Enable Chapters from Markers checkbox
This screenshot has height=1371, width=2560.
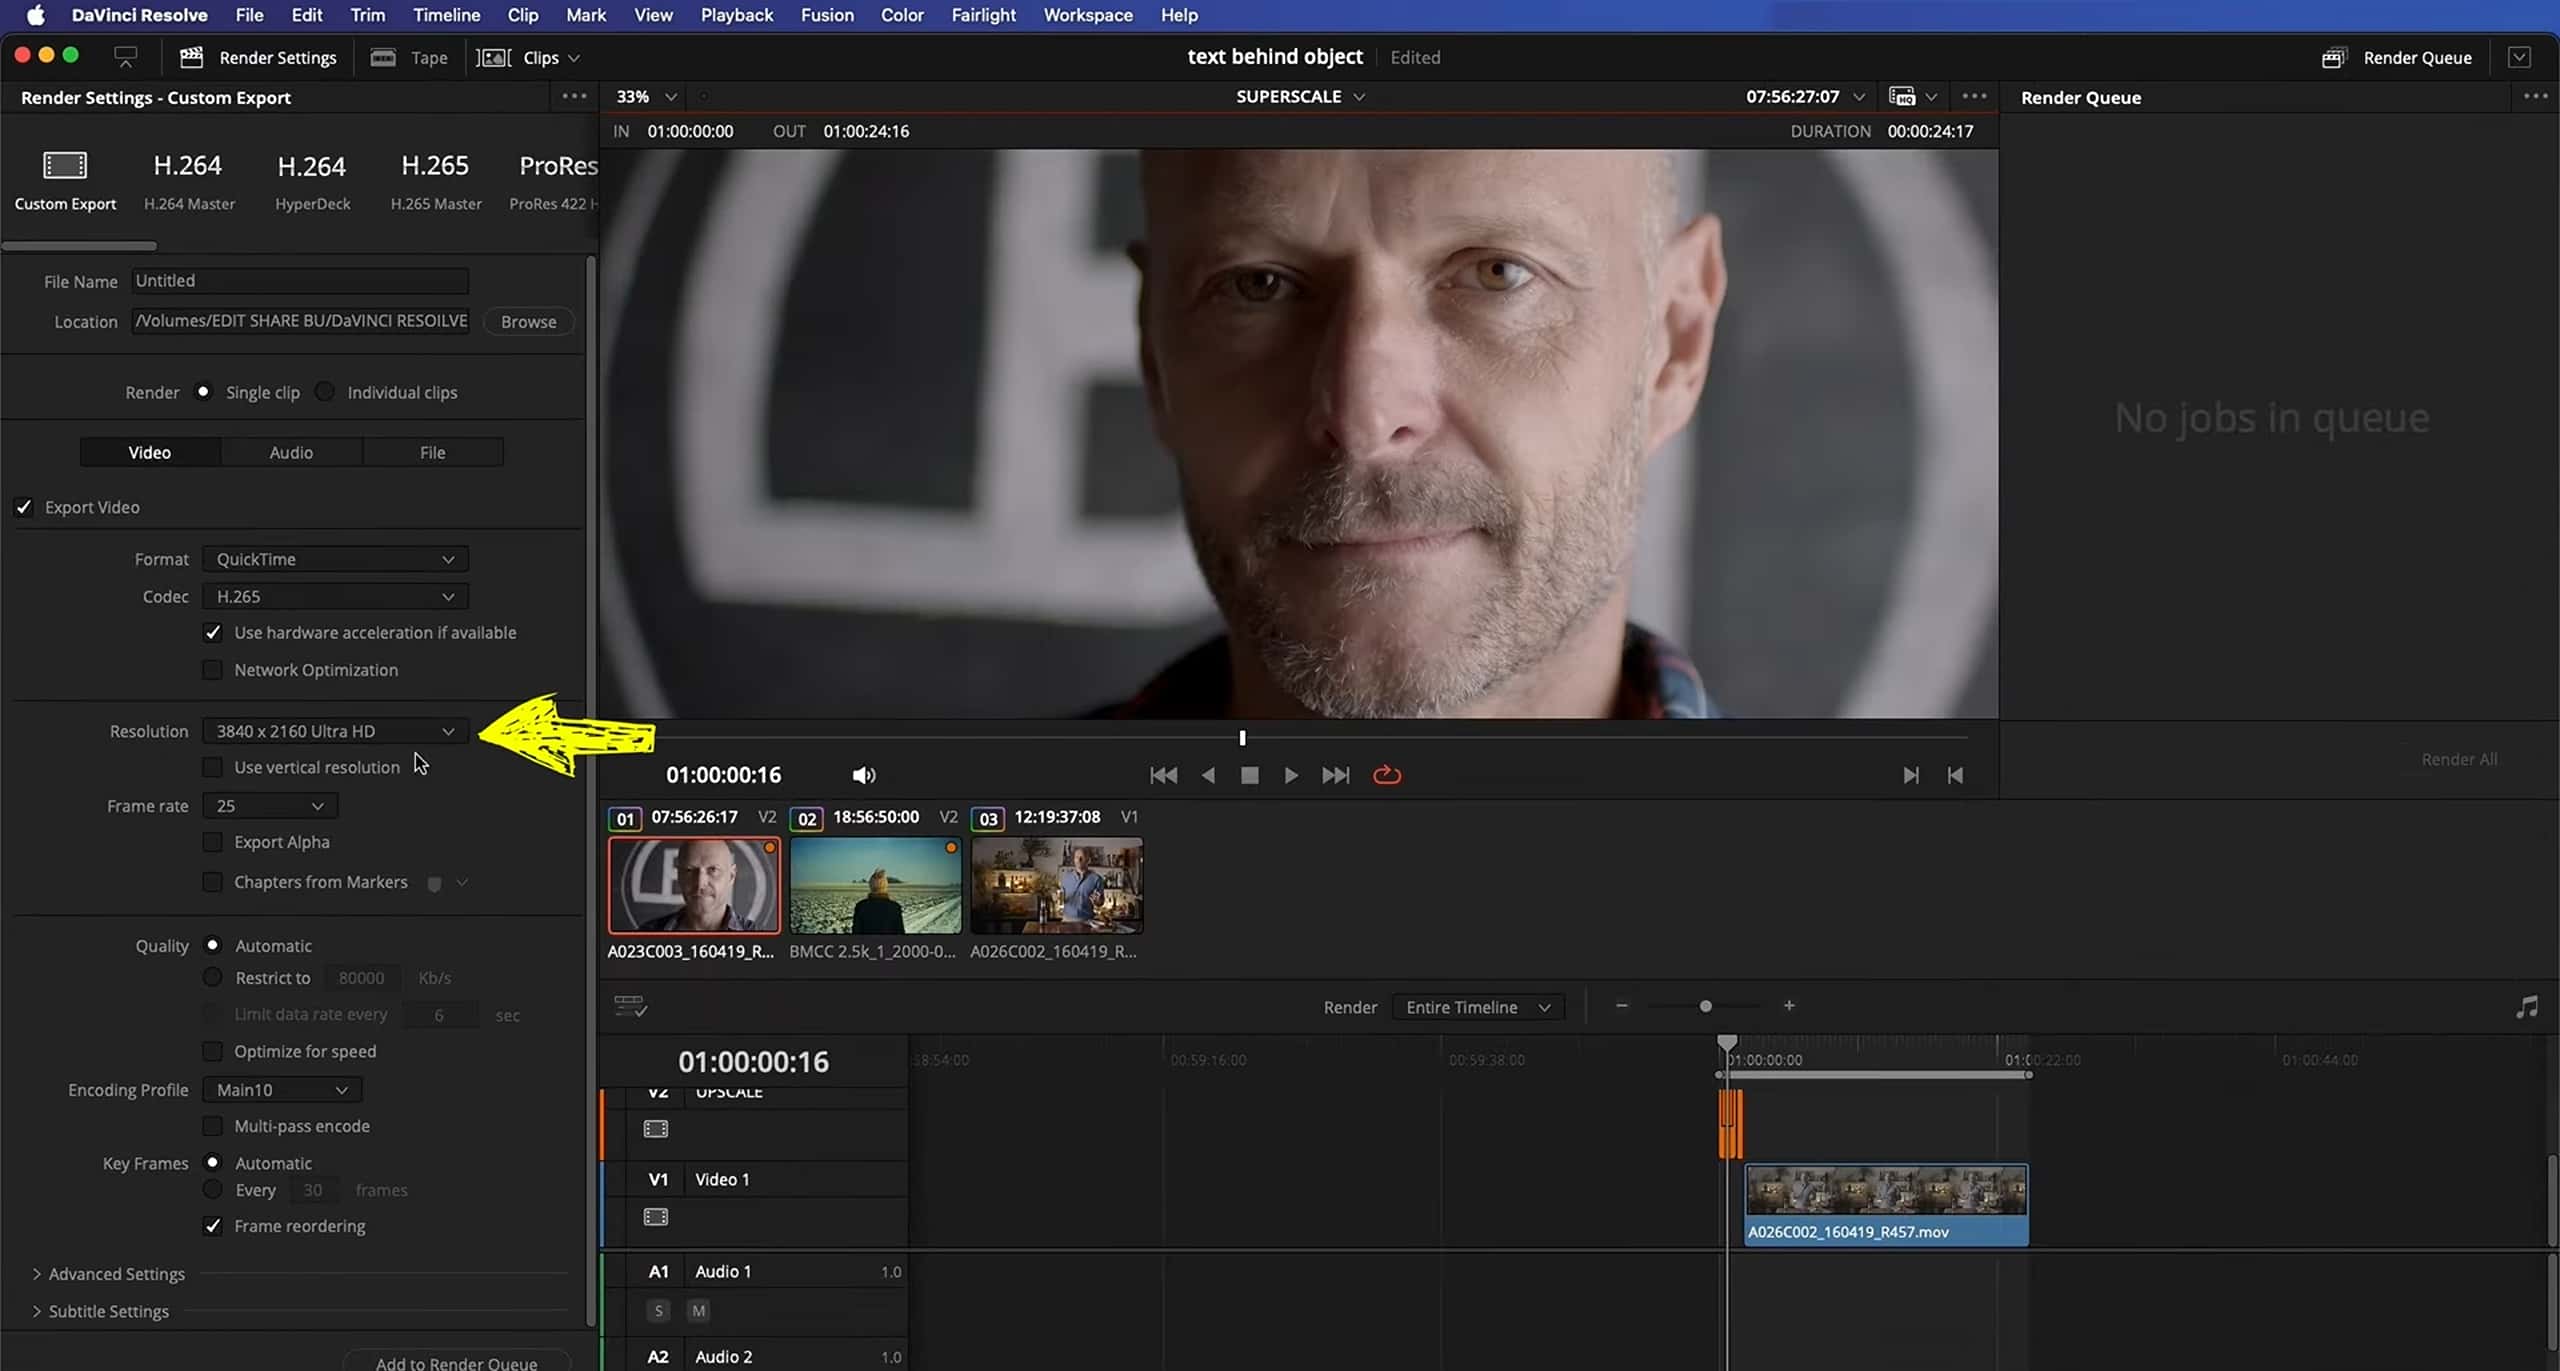[x=212, y=882]
